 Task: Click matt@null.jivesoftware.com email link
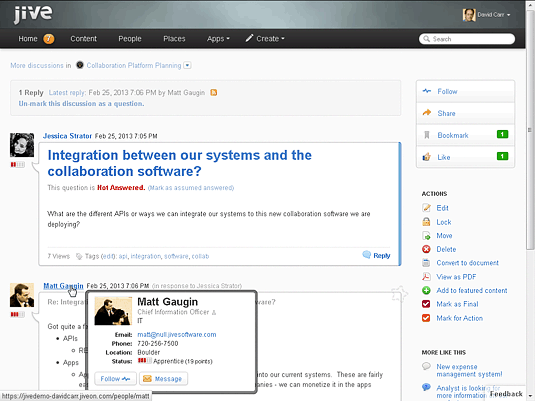pyautogui.click(x=177, y=334)
